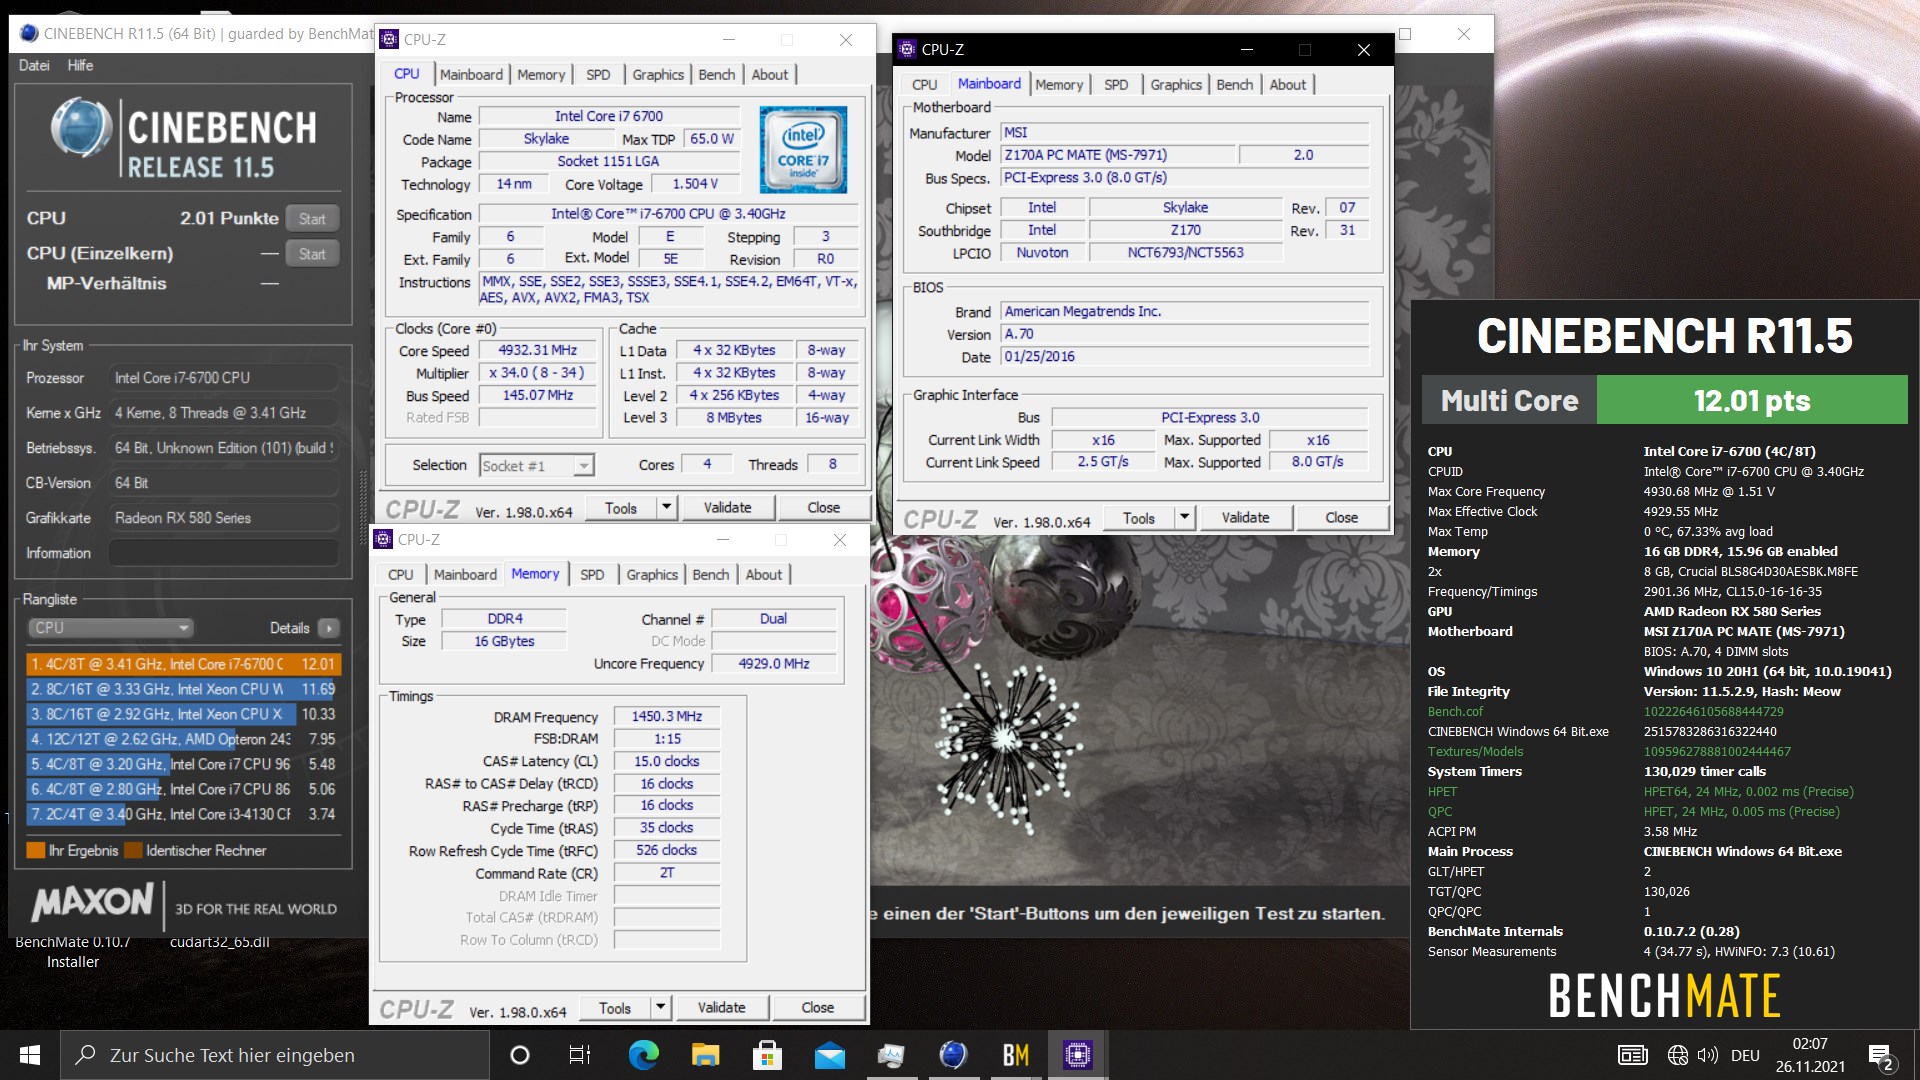The width and height of the screenshot is (1920, 1080).
Task: Click Grafikkarte field Radeon RX 580 Series
Action: (223, 518)
